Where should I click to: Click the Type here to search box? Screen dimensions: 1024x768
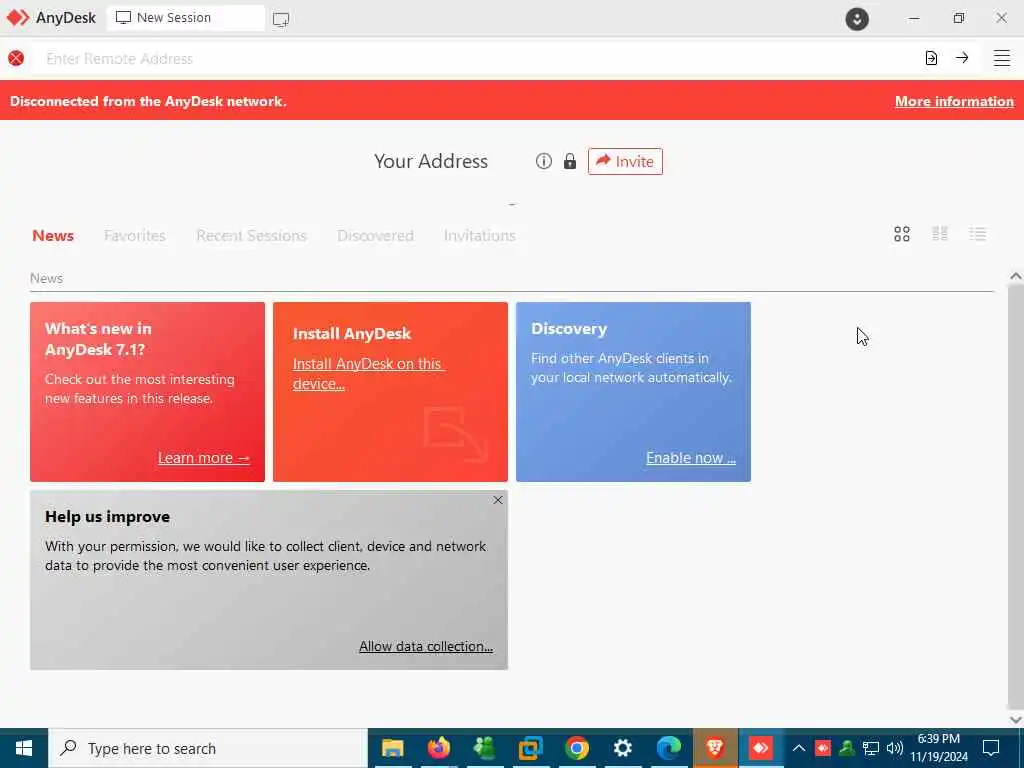208,748
